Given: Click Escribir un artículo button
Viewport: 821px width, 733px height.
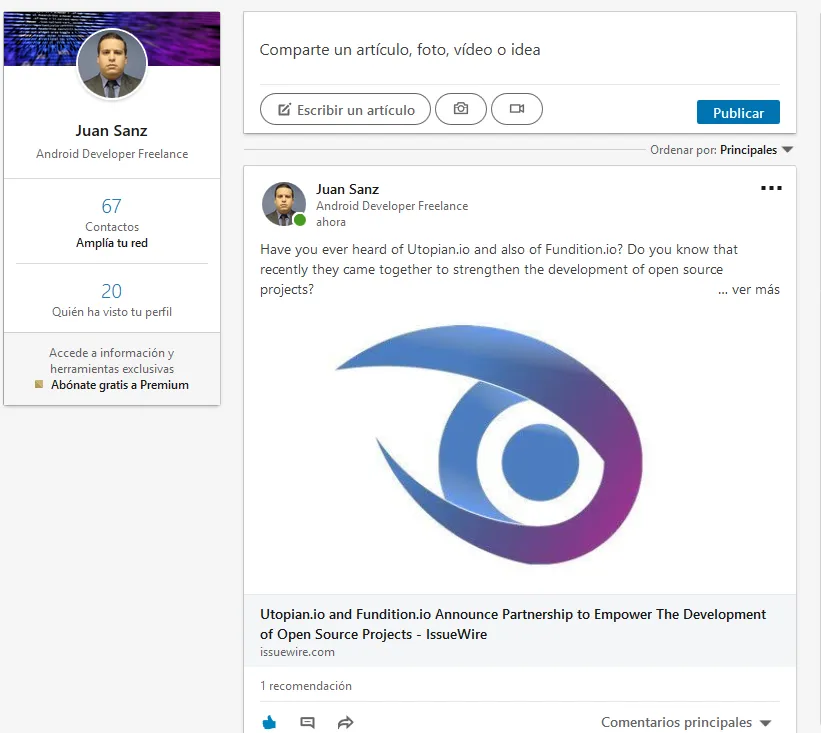Looking at the screenshot, I should pyautogui.click(x=345, y=109).
